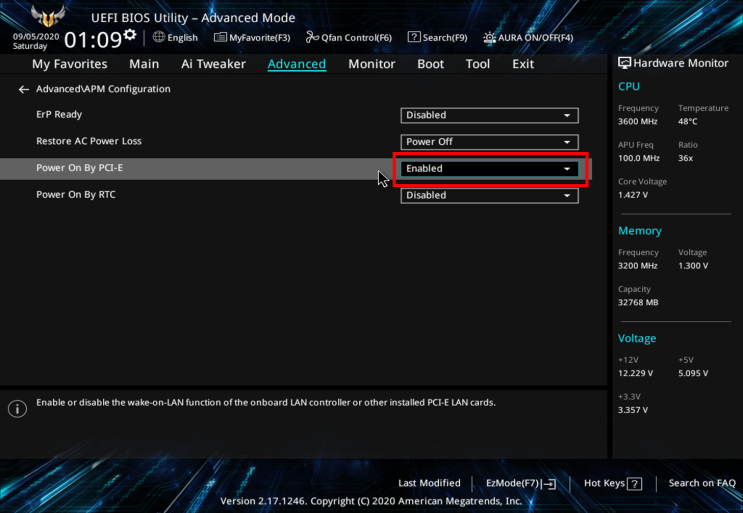Select the Power On By PCI-E row label
This screenshot has width=743, height=513.
[x=80, y=168]
